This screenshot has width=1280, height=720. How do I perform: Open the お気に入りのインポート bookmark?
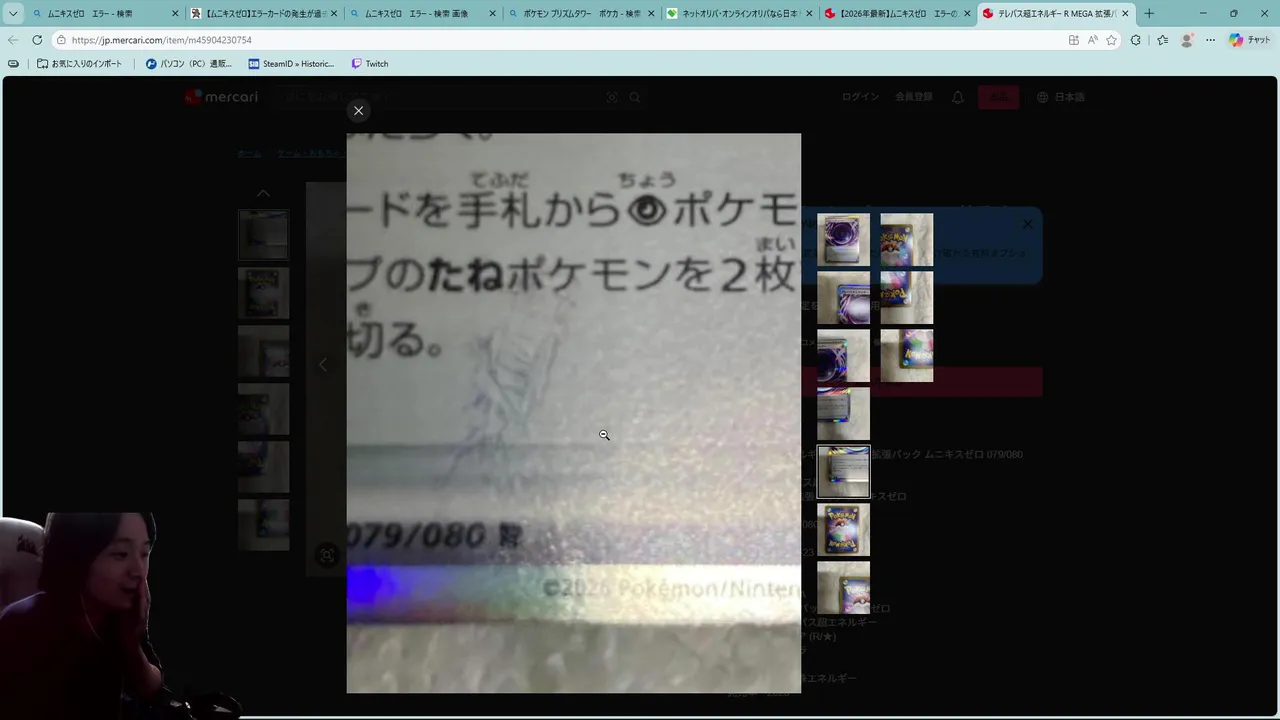pos(79,64)
